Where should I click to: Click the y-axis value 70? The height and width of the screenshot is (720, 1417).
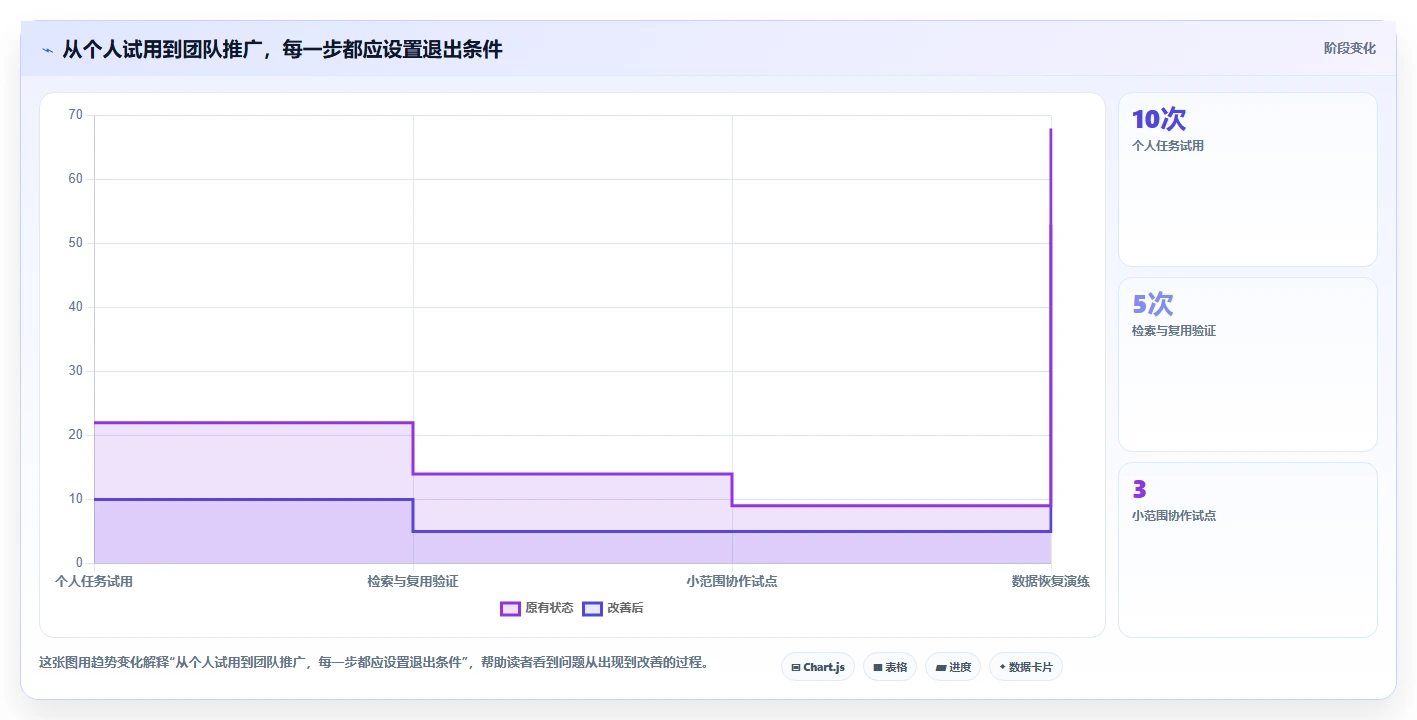point(76,115)
